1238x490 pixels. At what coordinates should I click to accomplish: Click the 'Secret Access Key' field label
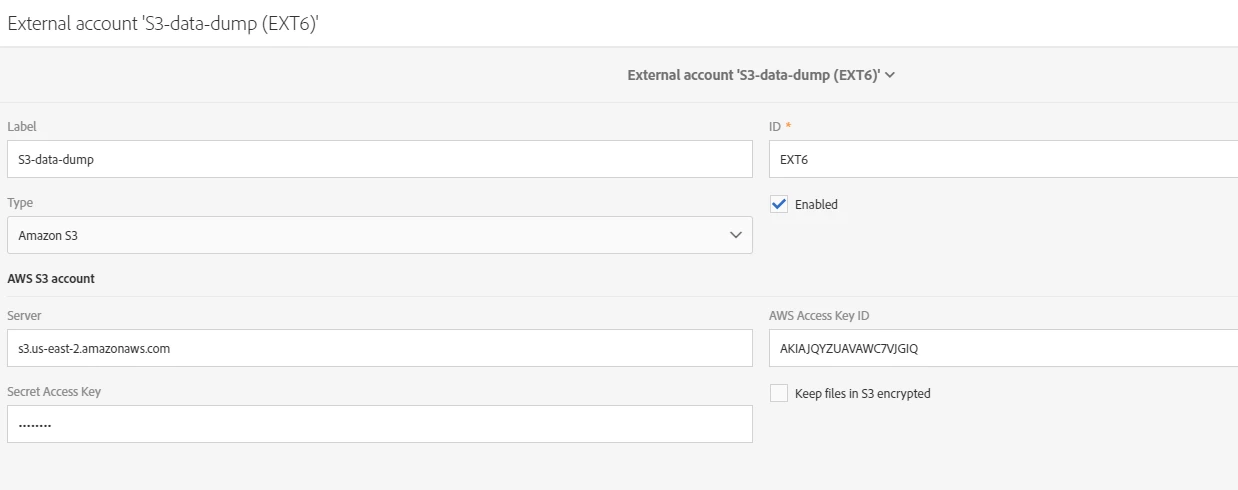[x=54, y=392]
